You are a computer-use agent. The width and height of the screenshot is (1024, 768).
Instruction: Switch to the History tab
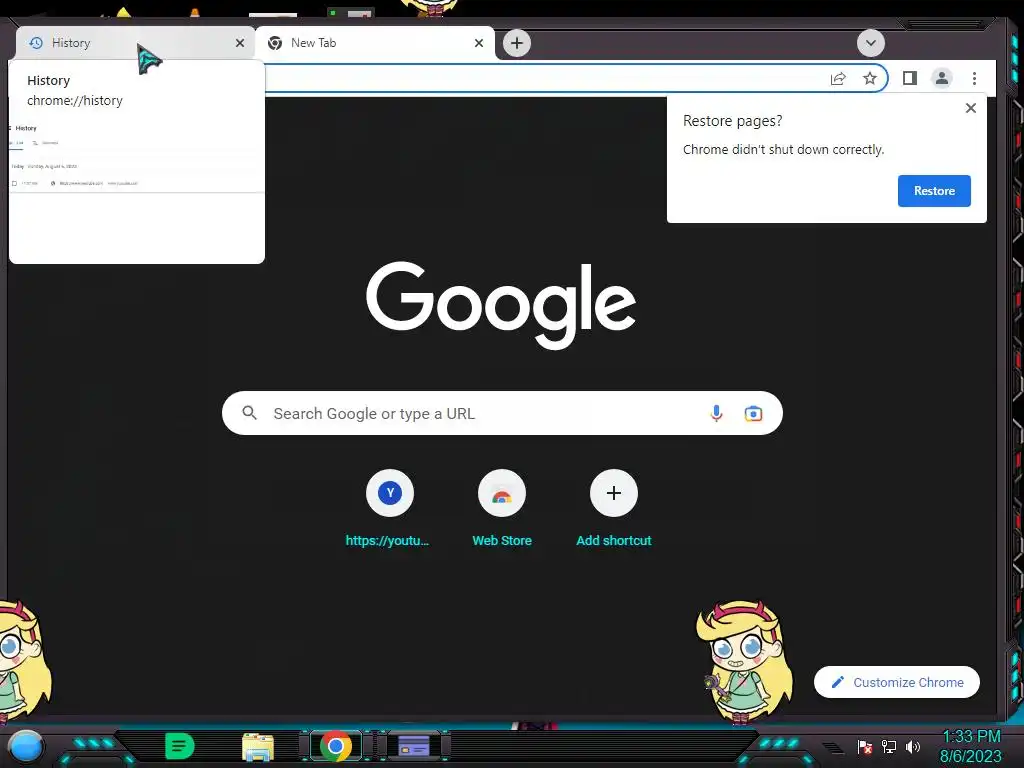pyautogui.click(x=135, y=43)
